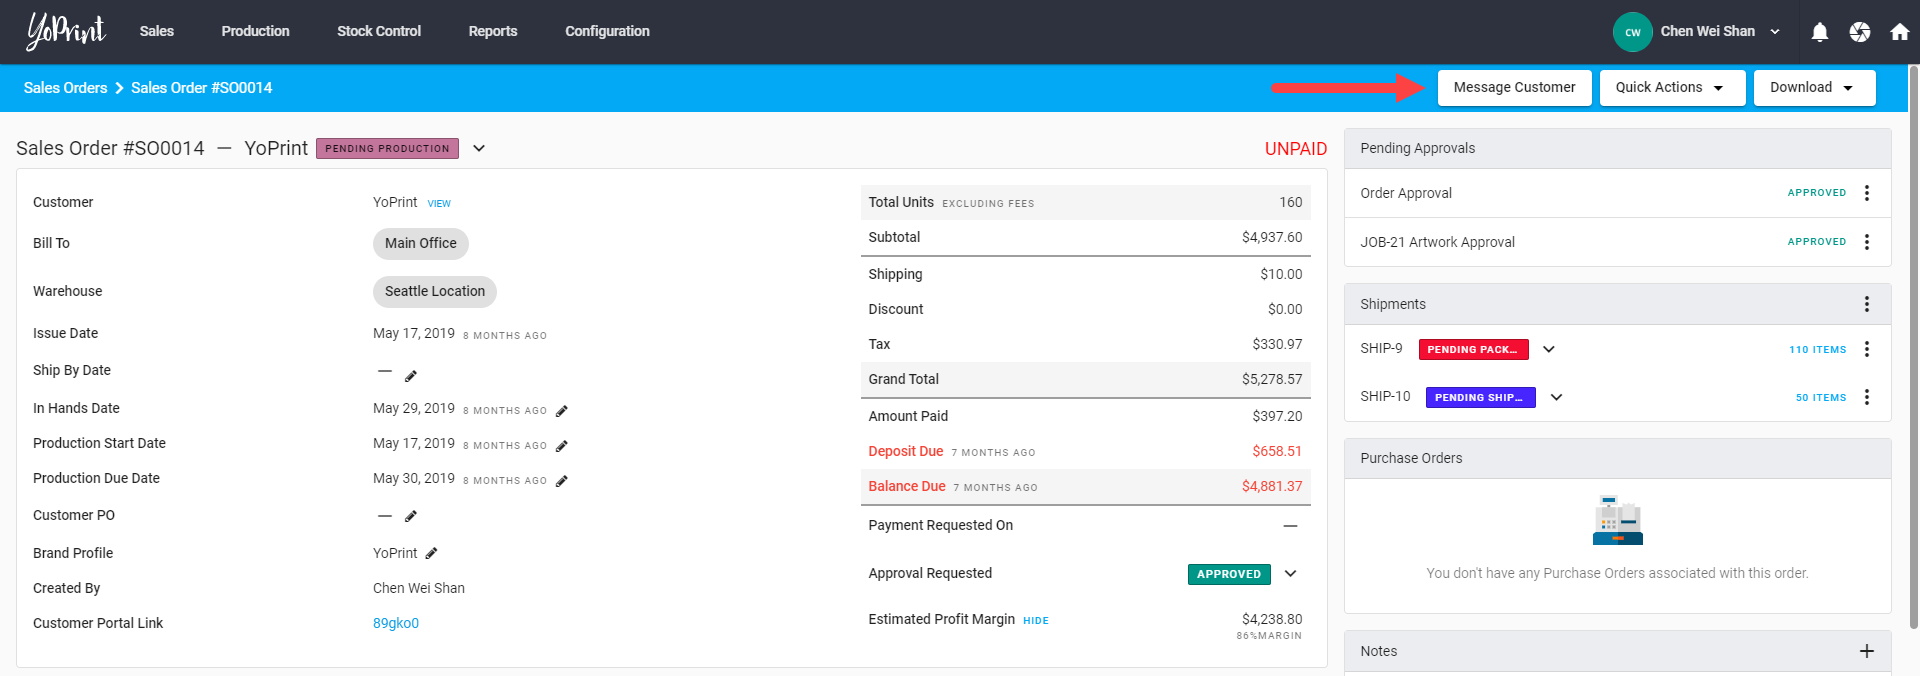Open SHIP-10 three-dot menu

tap(1867, 397)
